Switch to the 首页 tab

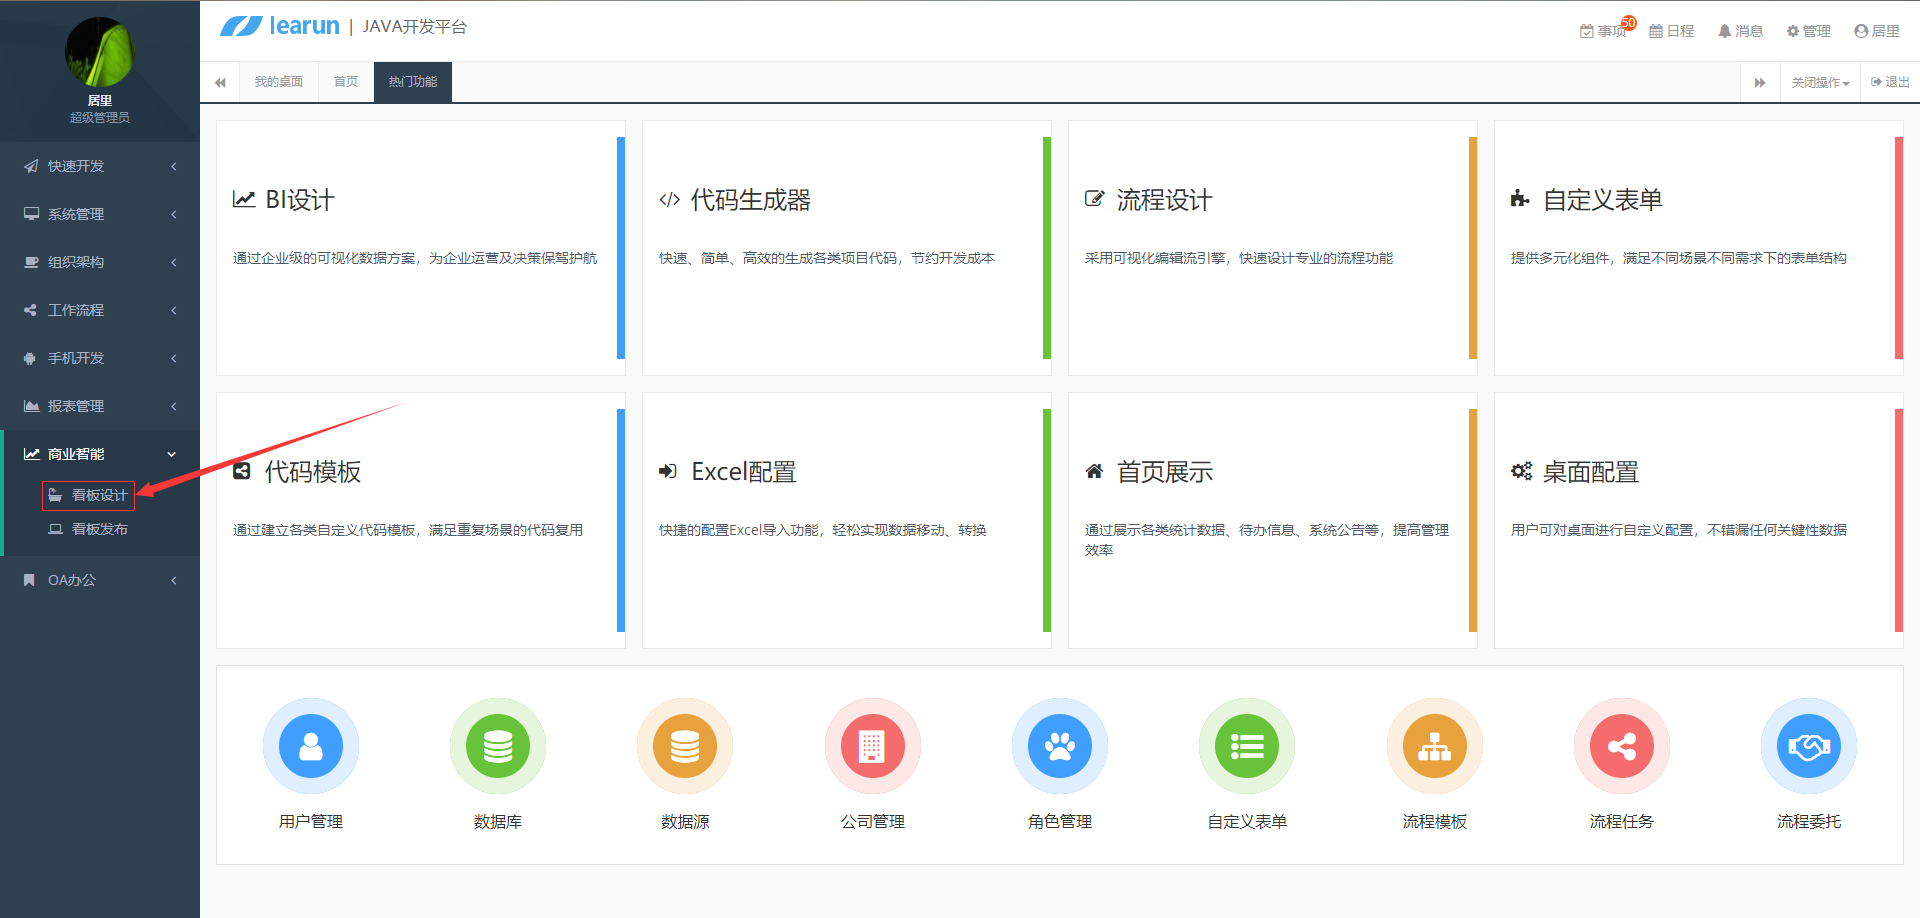(344, 81)
